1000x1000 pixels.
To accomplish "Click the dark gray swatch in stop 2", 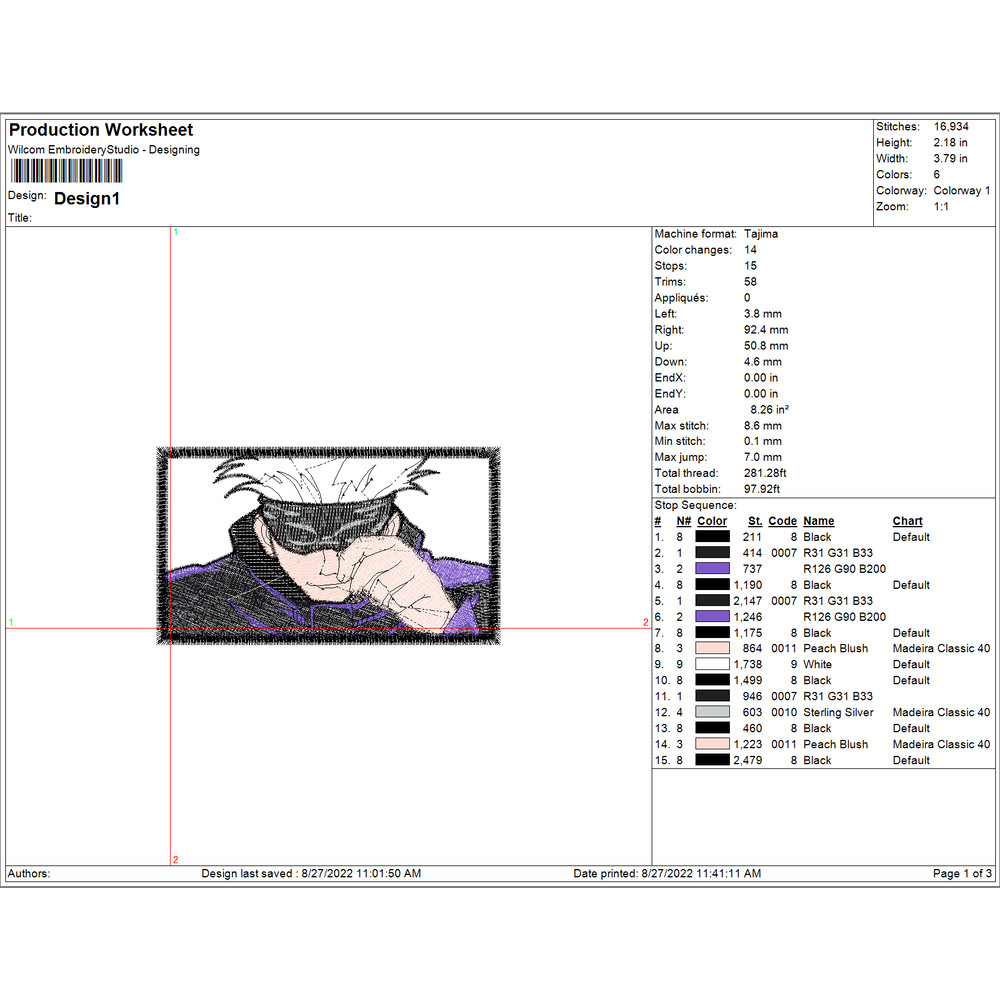I will coord(713,553).
